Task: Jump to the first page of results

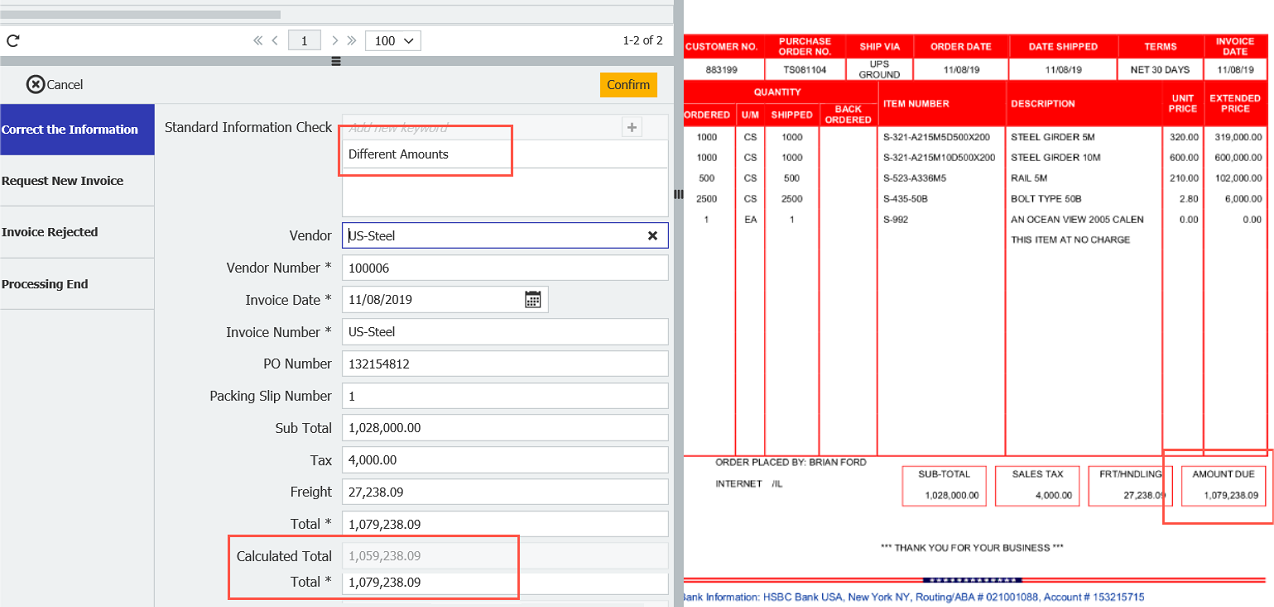Action: [x=257, y=41]
